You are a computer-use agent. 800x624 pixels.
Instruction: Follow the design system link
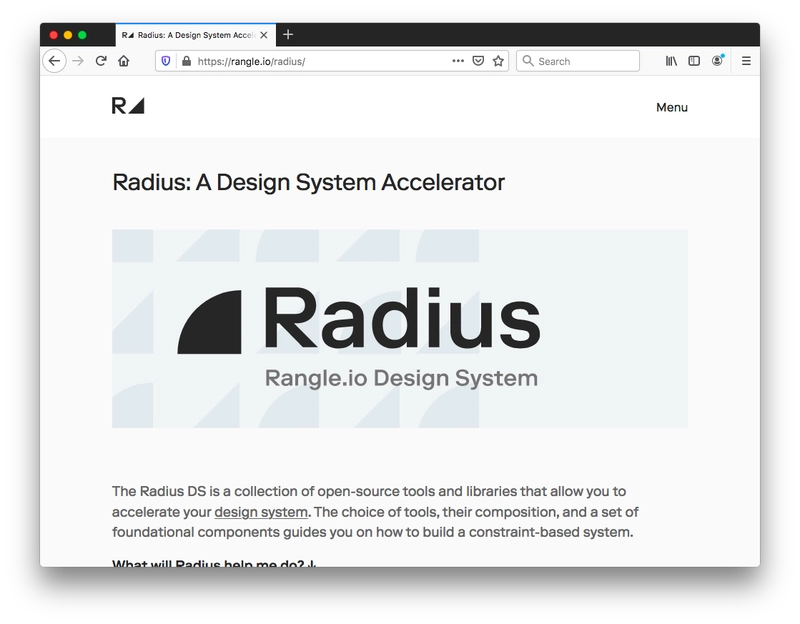[261, 512]
